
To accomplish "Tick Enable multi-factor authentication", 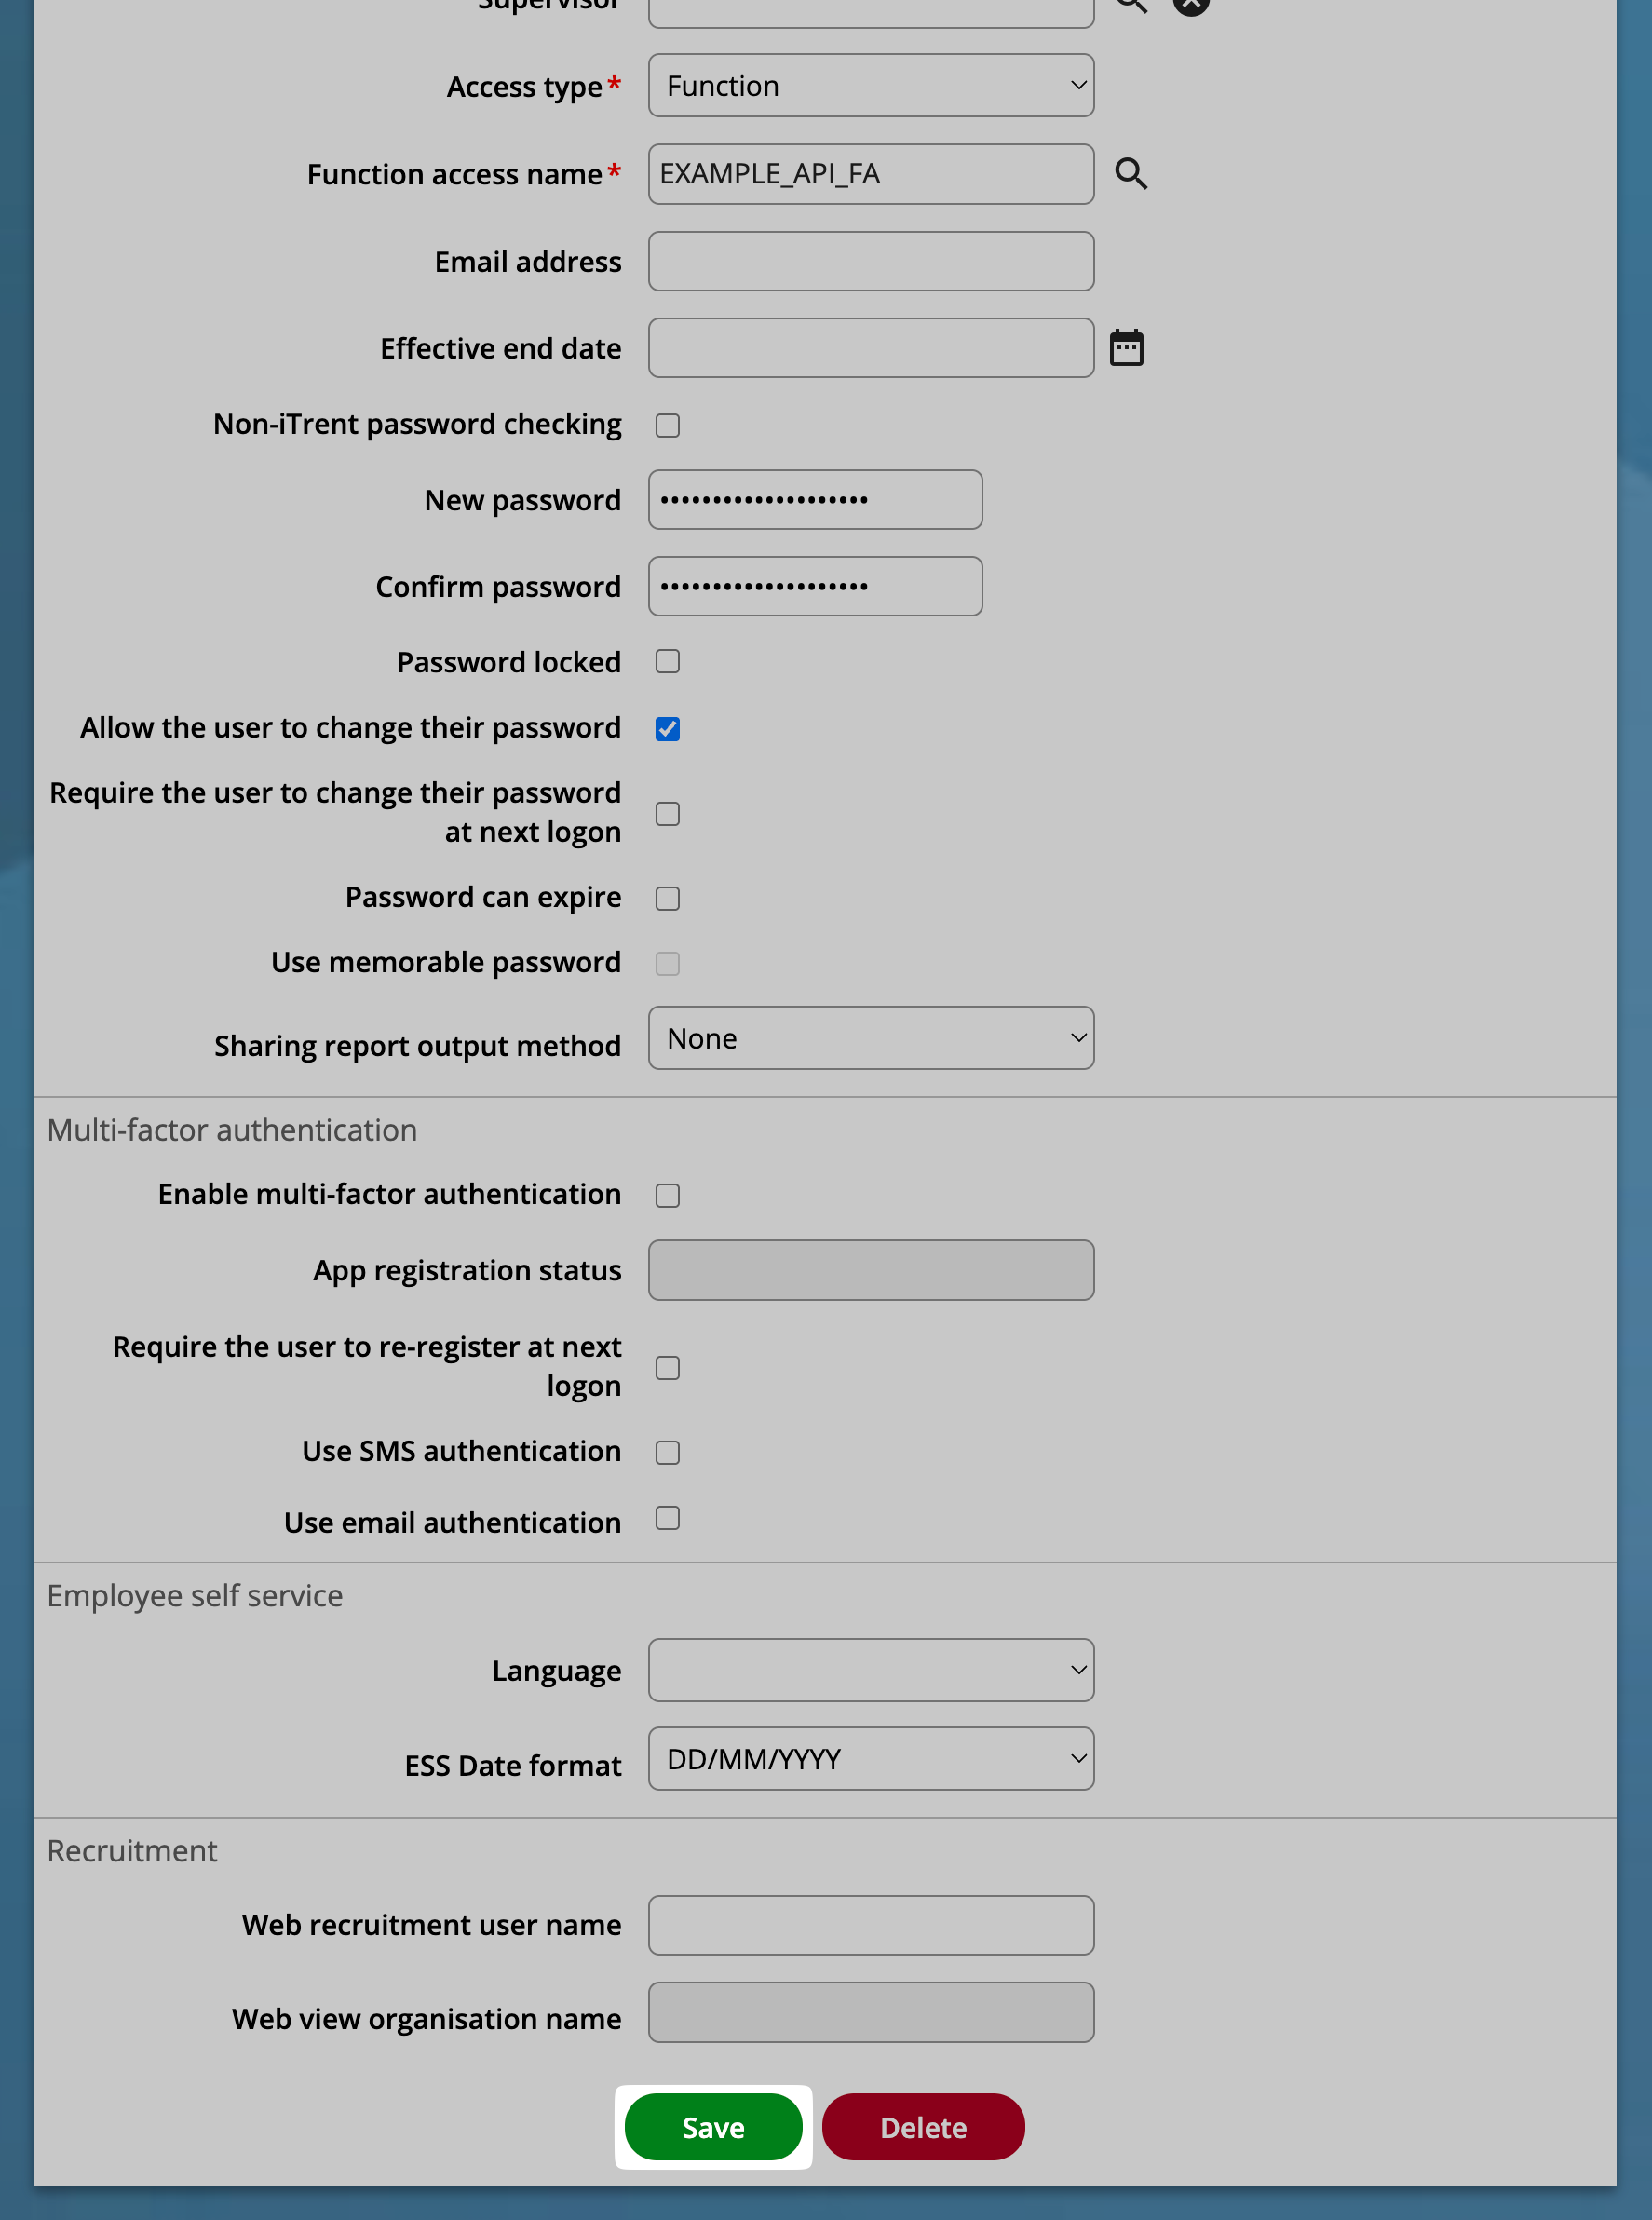I will [667, 1195].
